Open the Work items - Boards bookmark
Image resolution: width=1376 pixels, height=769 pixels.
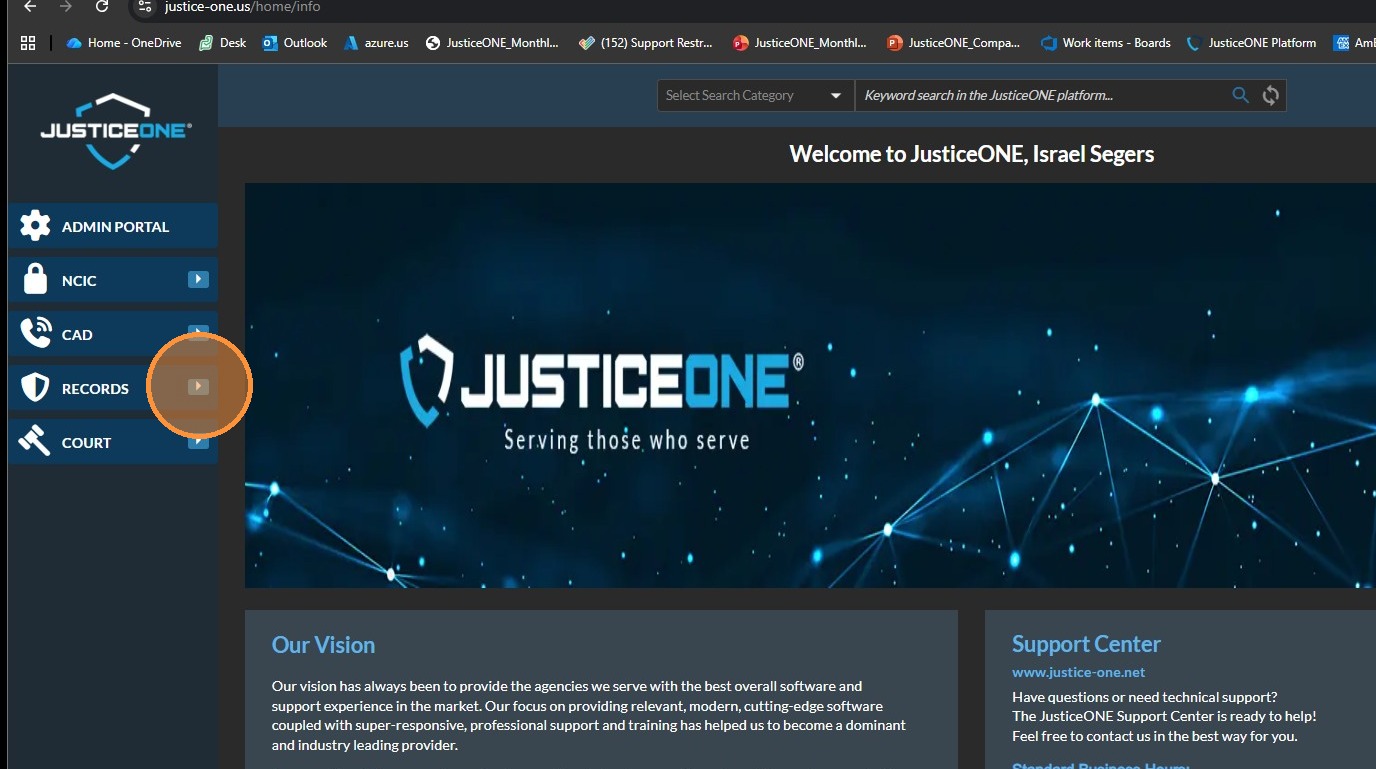(1106, 43)
